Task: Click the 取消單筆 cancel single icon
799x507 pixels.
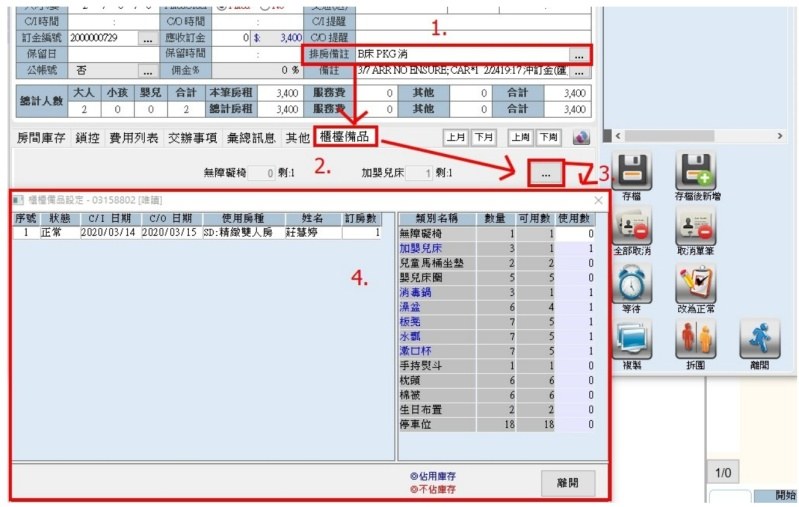Action: pyautogui.click(x=696, y=227)
